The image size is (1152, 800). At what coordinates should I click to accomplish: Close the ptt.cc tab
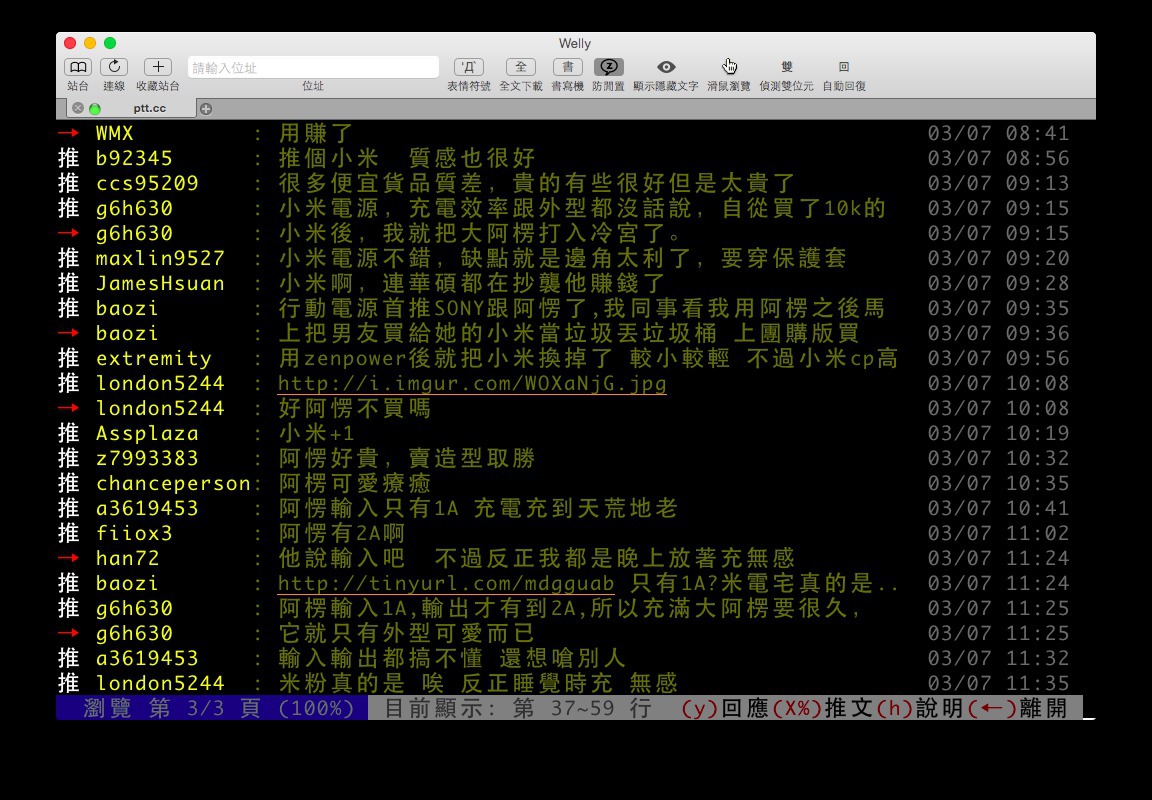coord(78,109)
